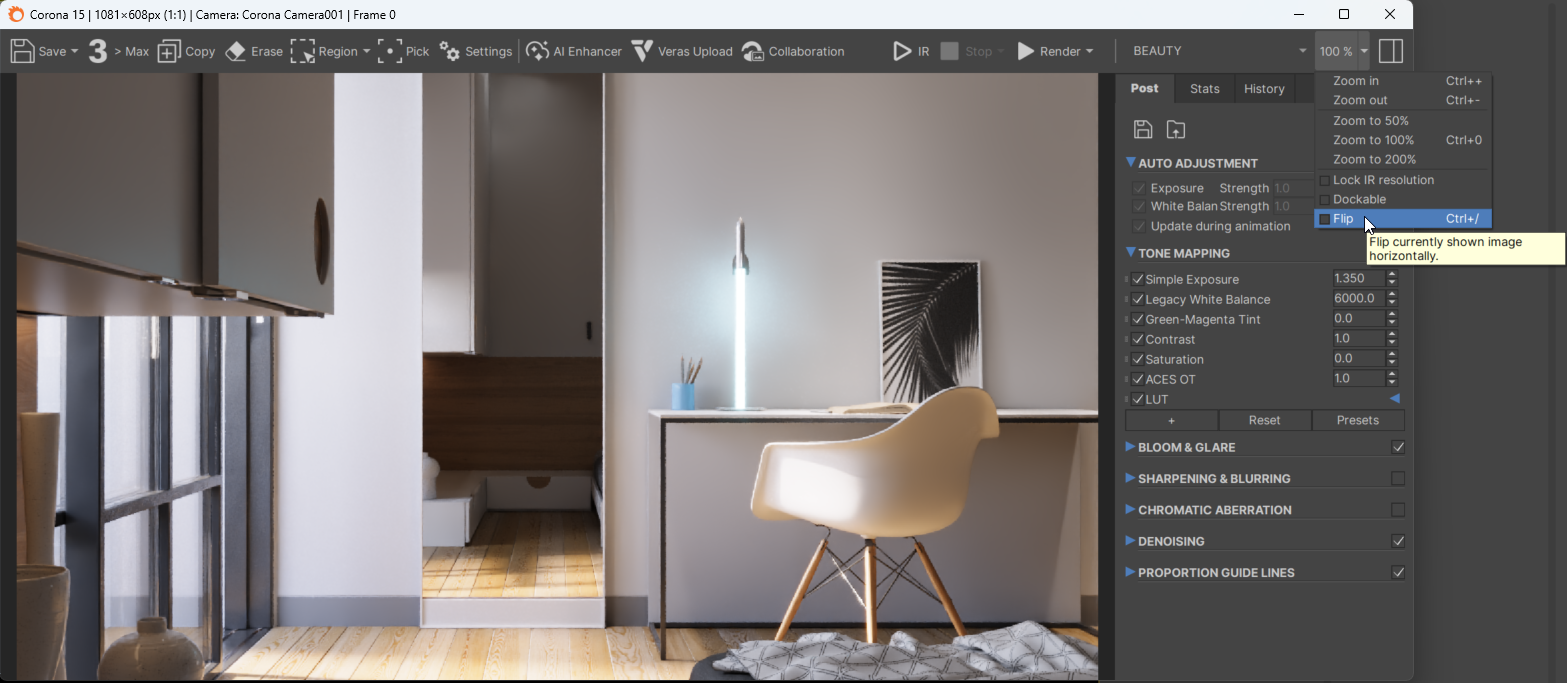Uncheck Green-Magenta Tint operator

point(1138,319)
